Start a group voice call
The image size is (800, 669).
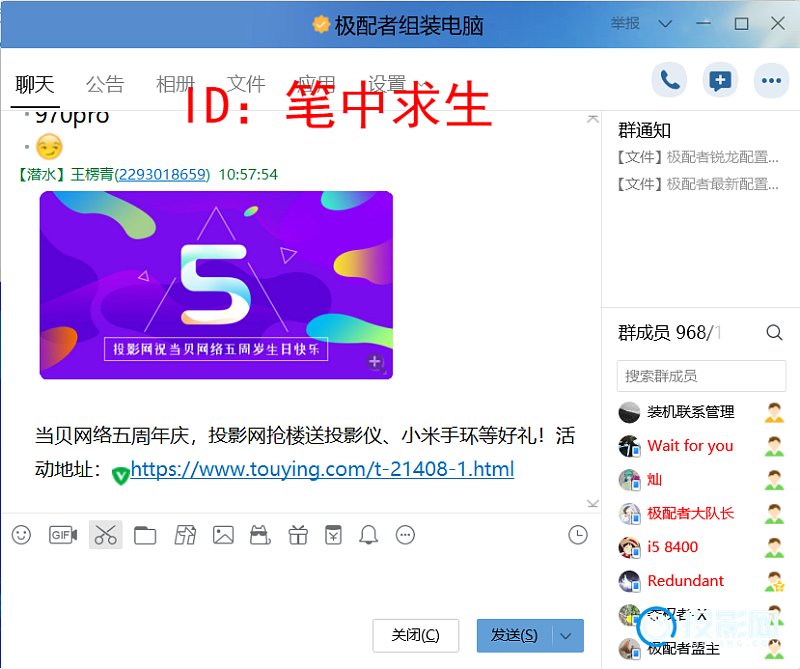point(669,80)
